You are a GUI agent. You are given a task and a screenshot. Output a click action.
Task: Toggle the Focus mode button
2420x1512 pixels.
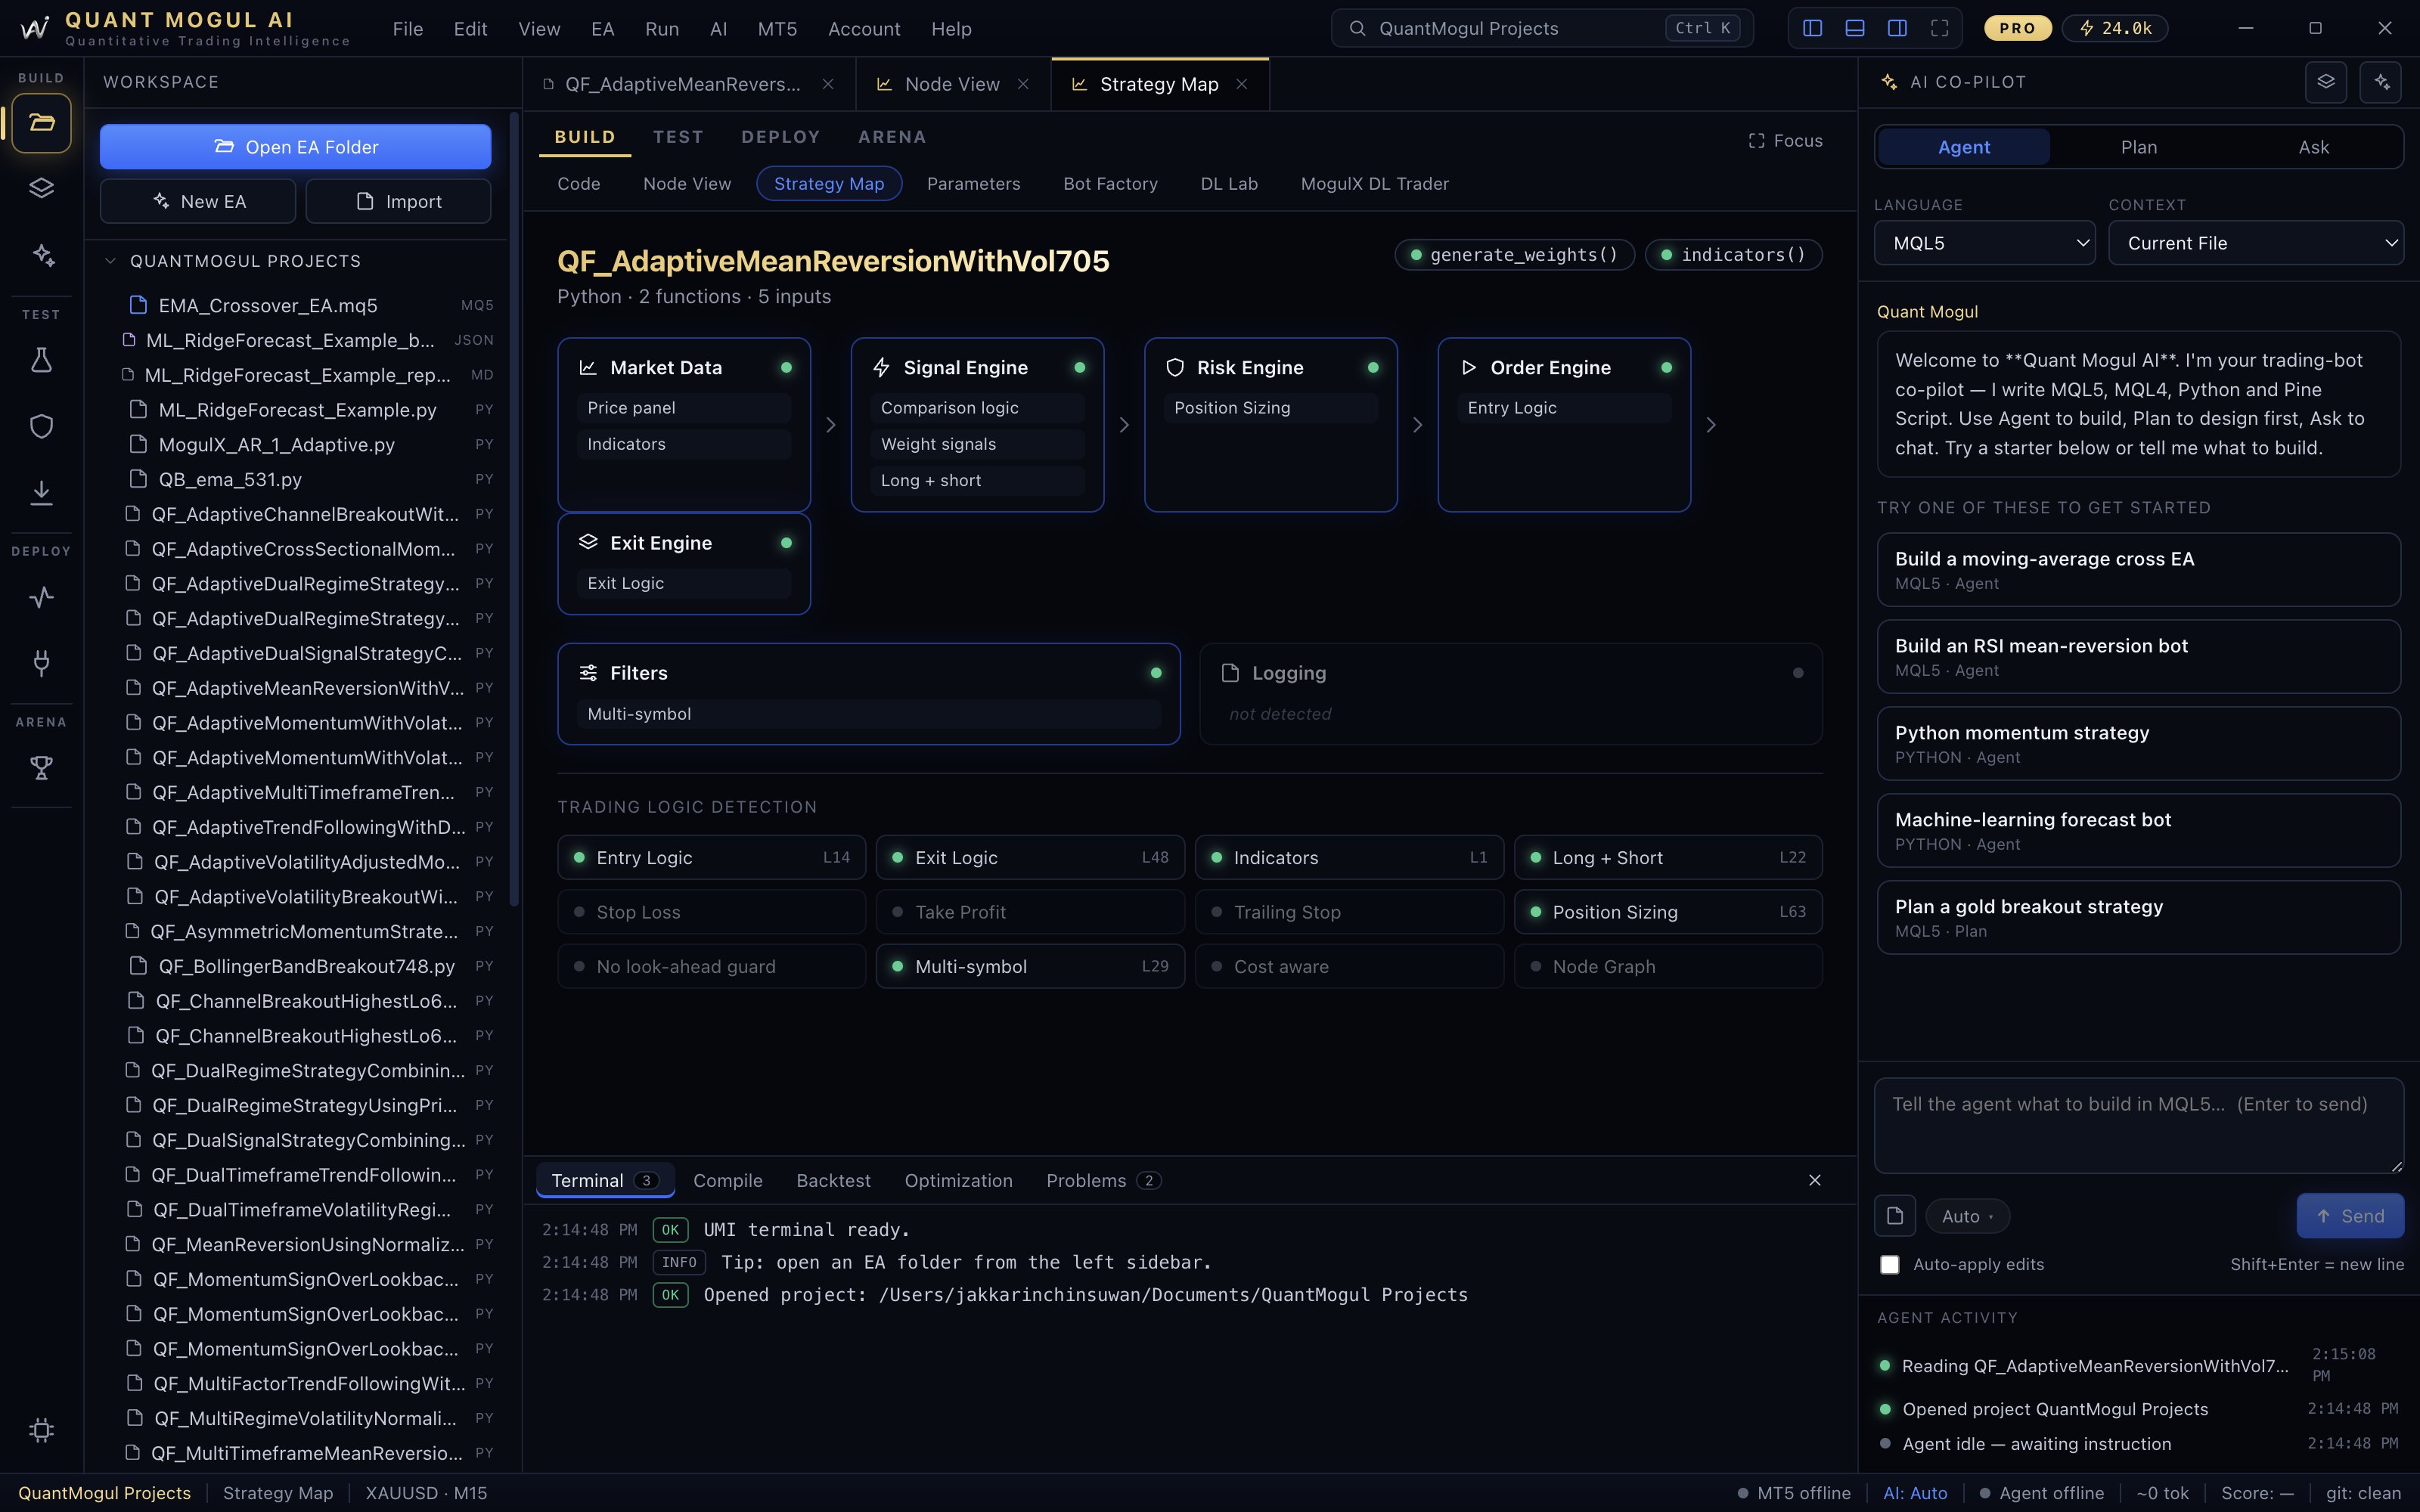[1785, 141]
